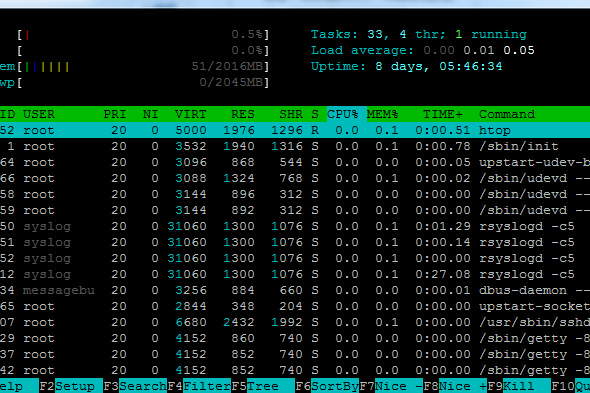This screenshot has width=590, height=393.
Task: Click the messagebu user name
Action: (x=59, y=291)
